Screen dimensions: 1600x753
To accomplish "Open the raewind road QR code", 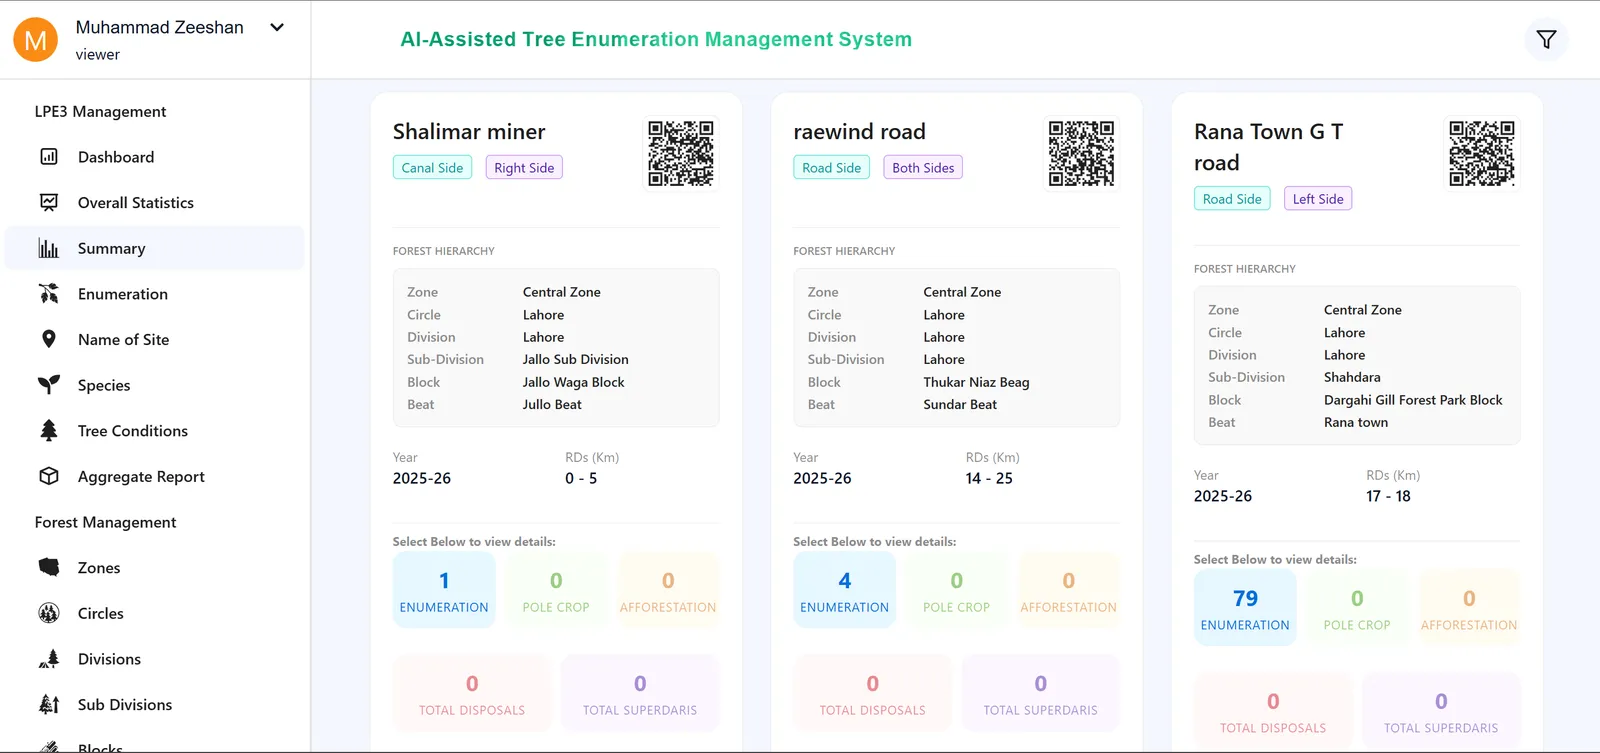I will pyautogui.click(x=1081, y=154).
